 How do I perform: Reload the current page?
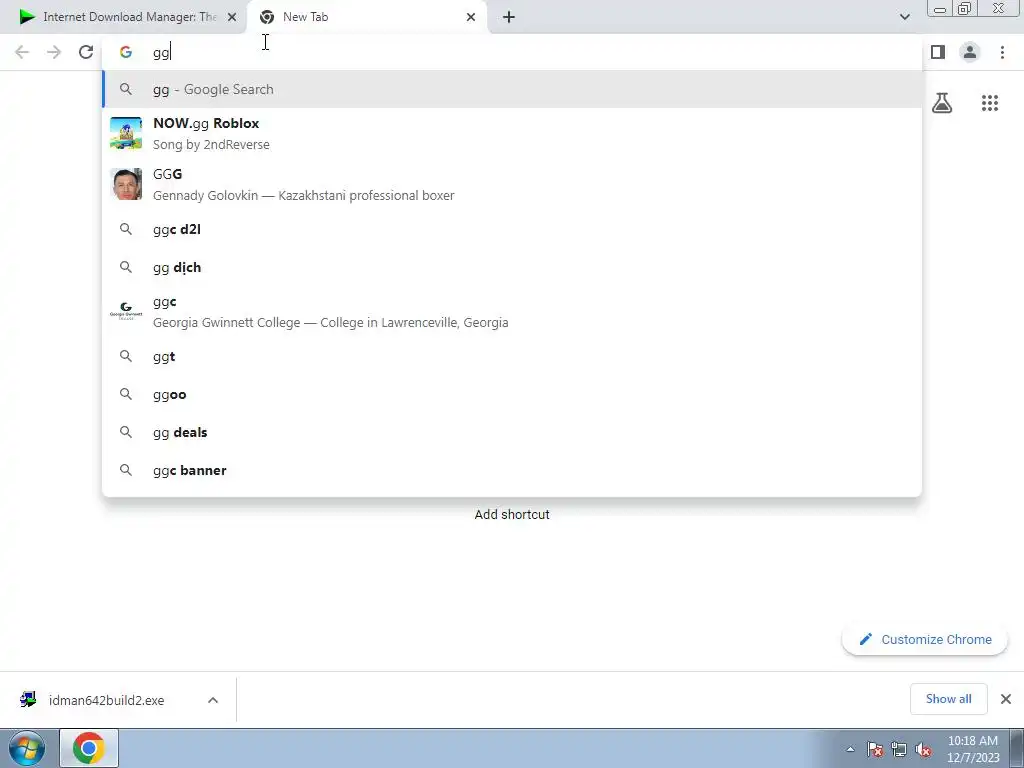click(x=86, y=52)
